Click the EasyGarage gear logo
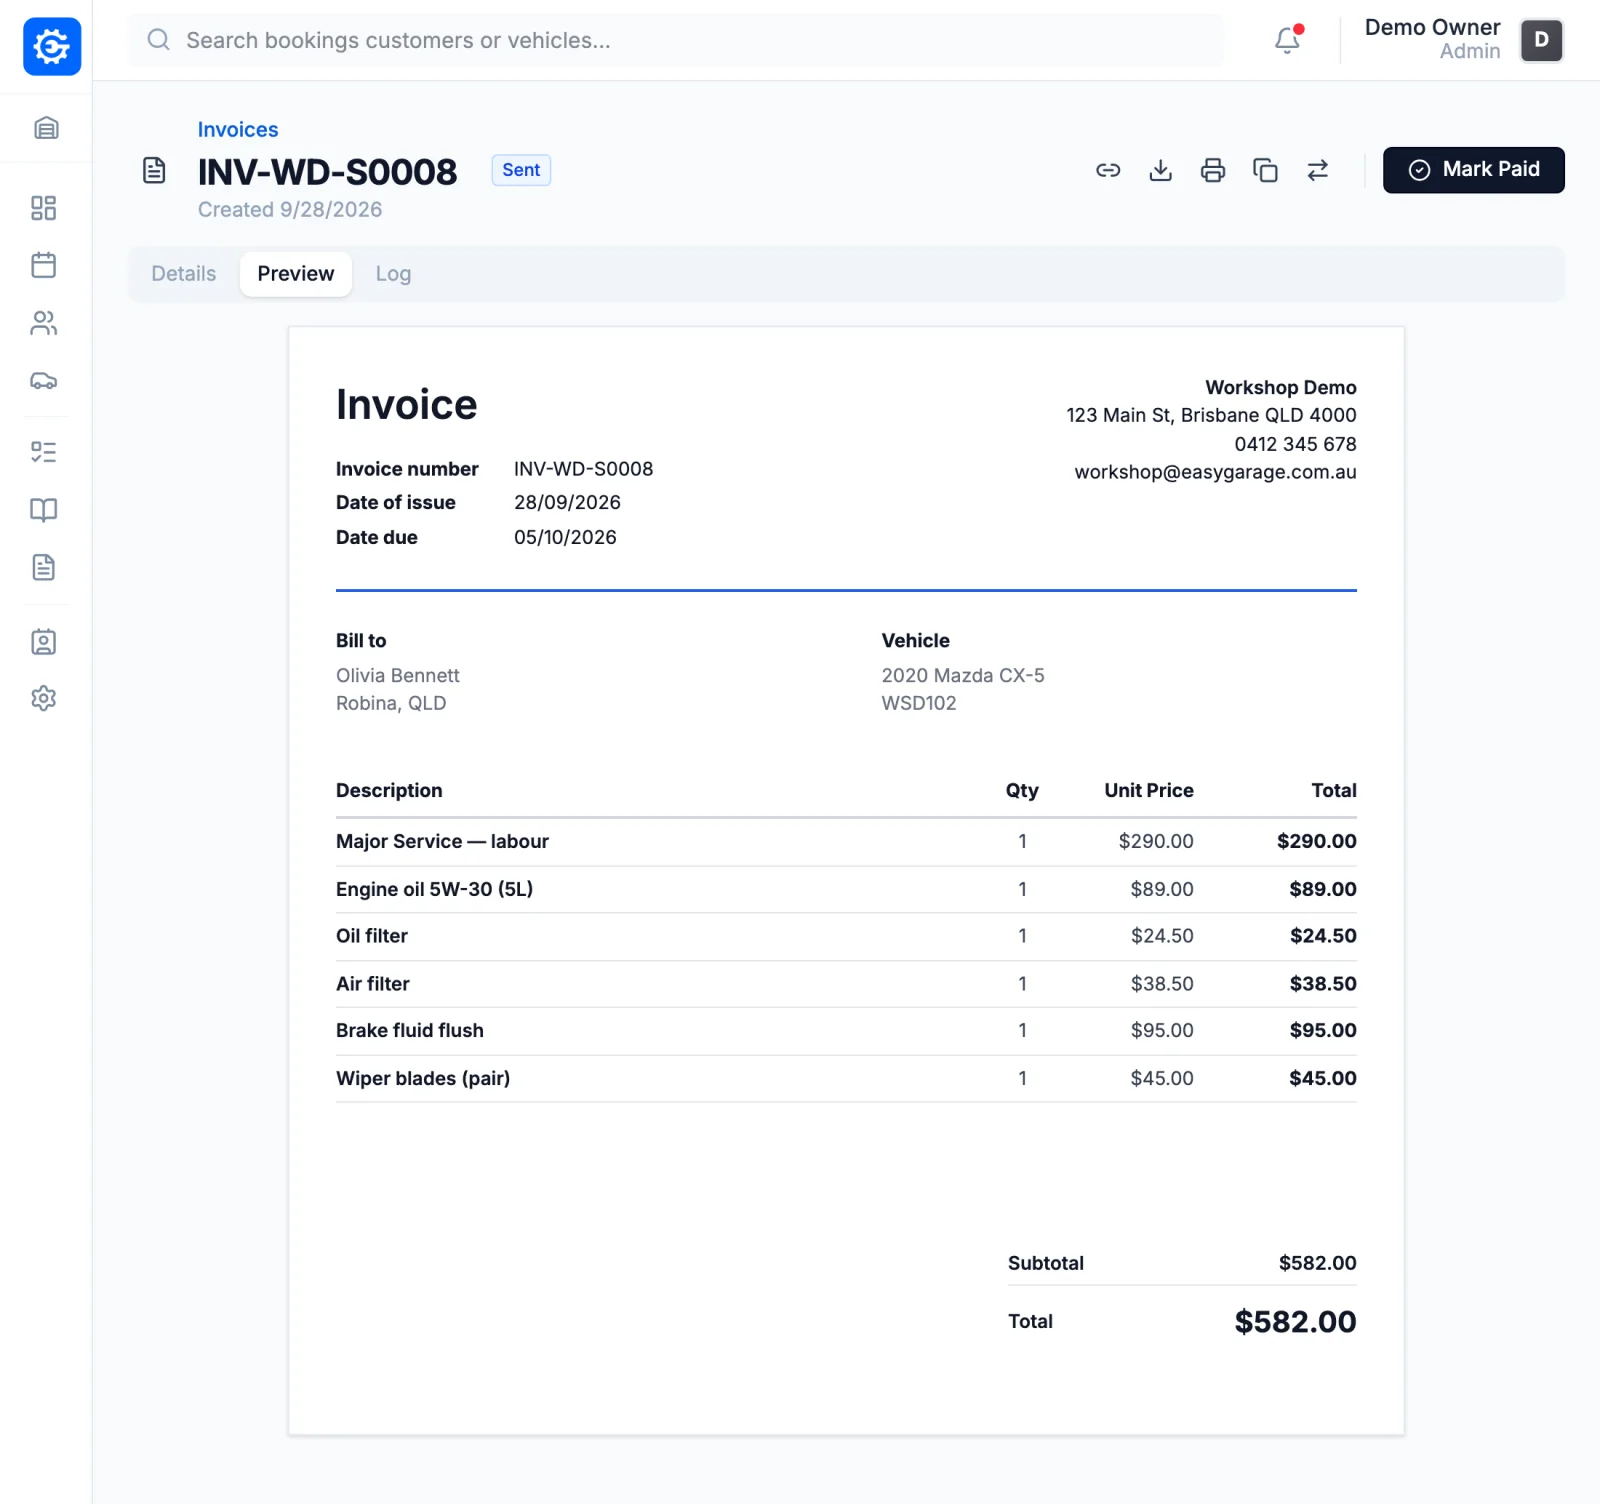 pos(52,46)
